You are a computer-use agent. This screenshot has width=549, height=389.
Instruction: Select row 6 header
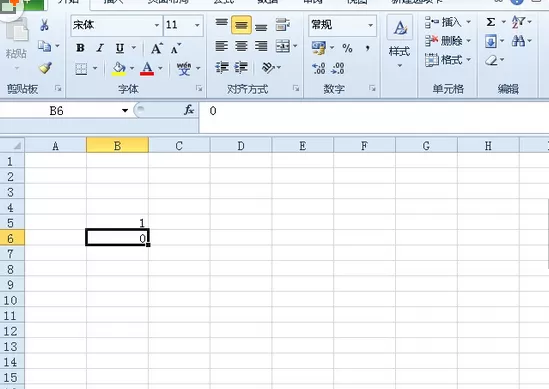point(12,238)
